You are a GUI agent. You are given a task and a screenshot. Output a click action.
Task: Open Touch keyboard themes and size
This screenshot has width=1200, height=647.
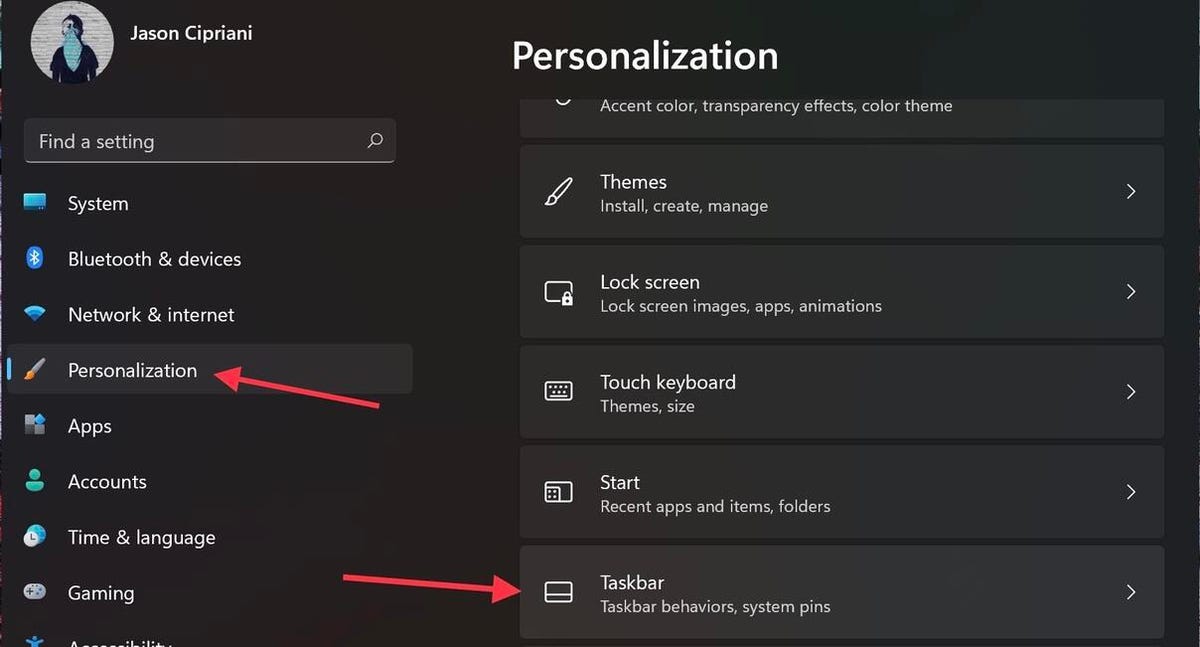[x=842, y=392]
